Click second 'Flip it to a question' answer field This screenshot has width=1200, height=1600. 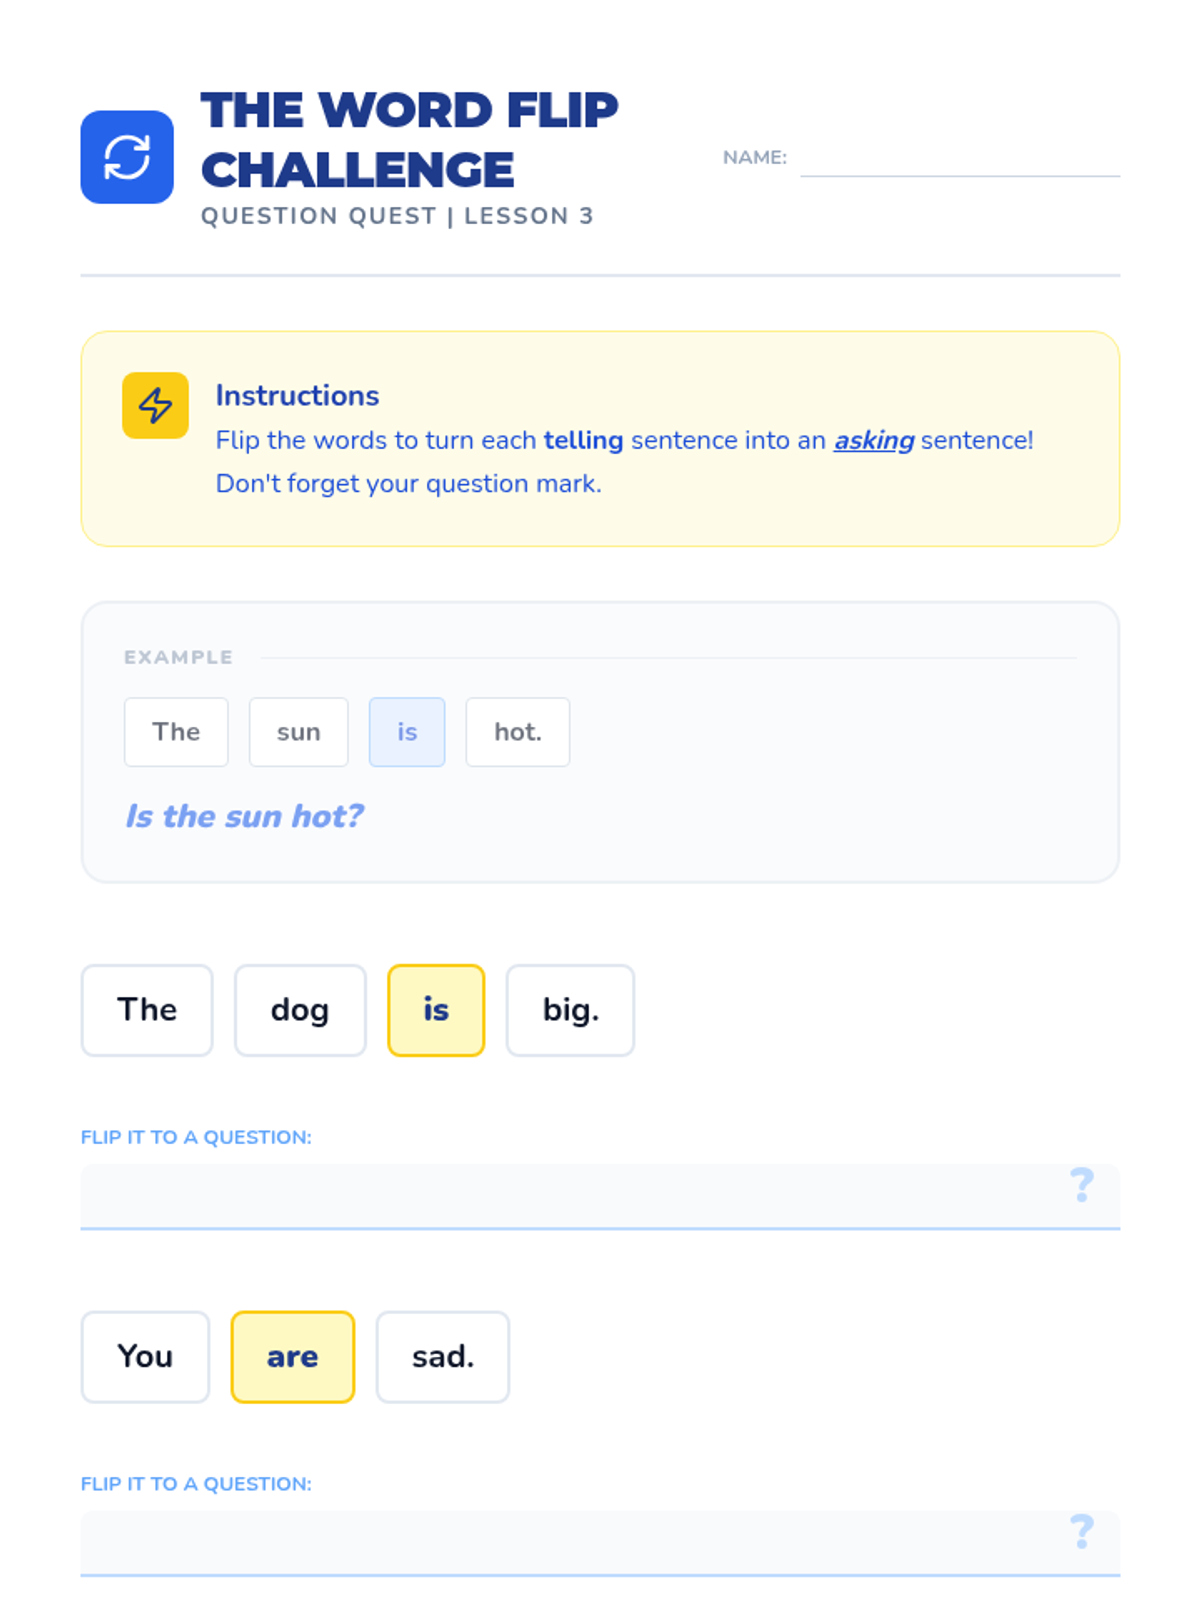point(570,1542)
